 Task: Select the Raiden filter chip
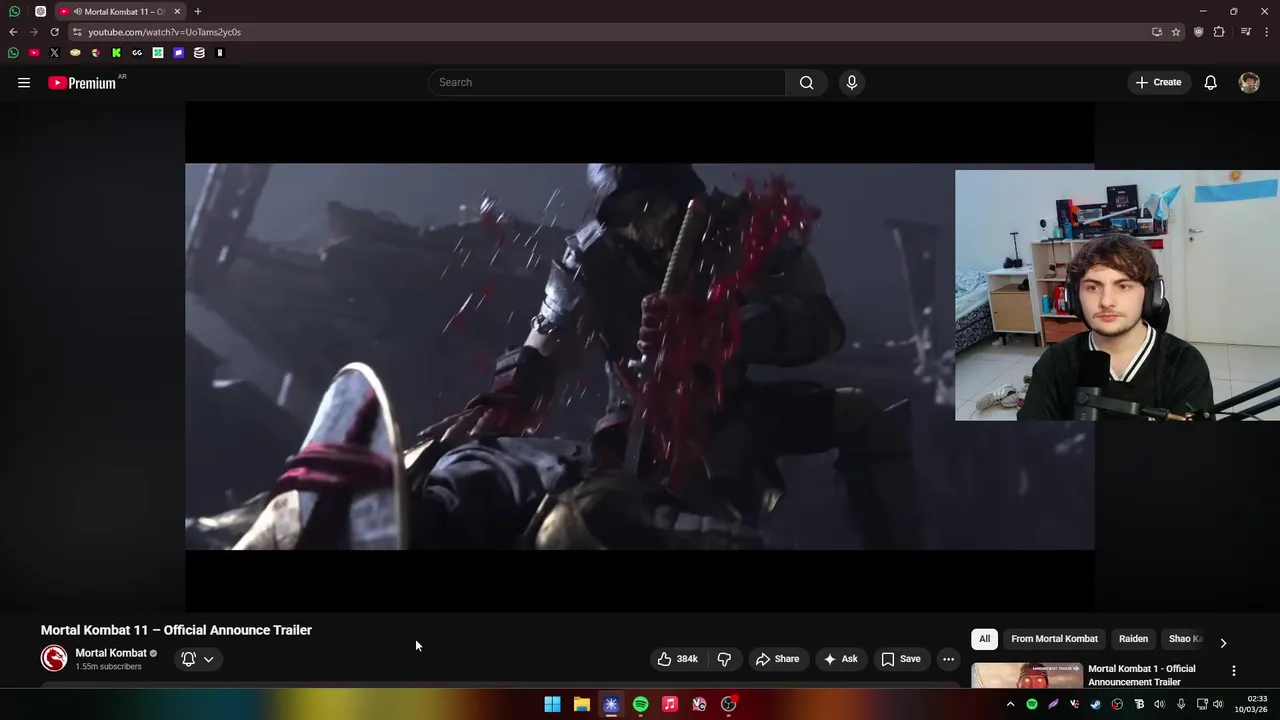(1133, 639)
